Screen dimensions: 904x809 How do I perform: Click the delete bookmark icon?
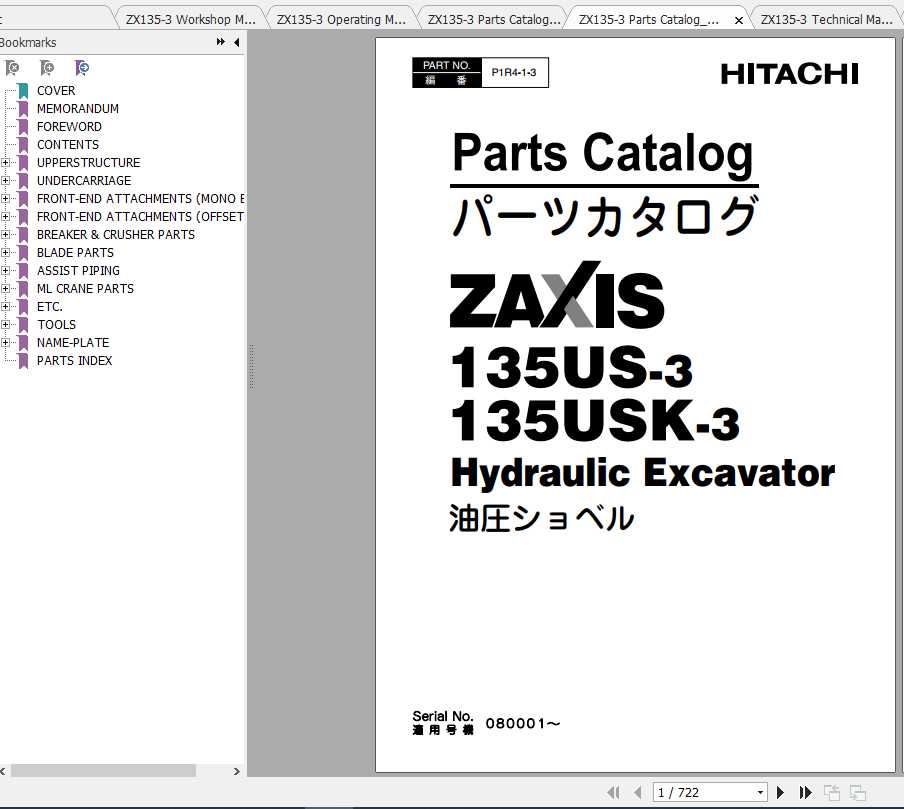pos(13,68)
